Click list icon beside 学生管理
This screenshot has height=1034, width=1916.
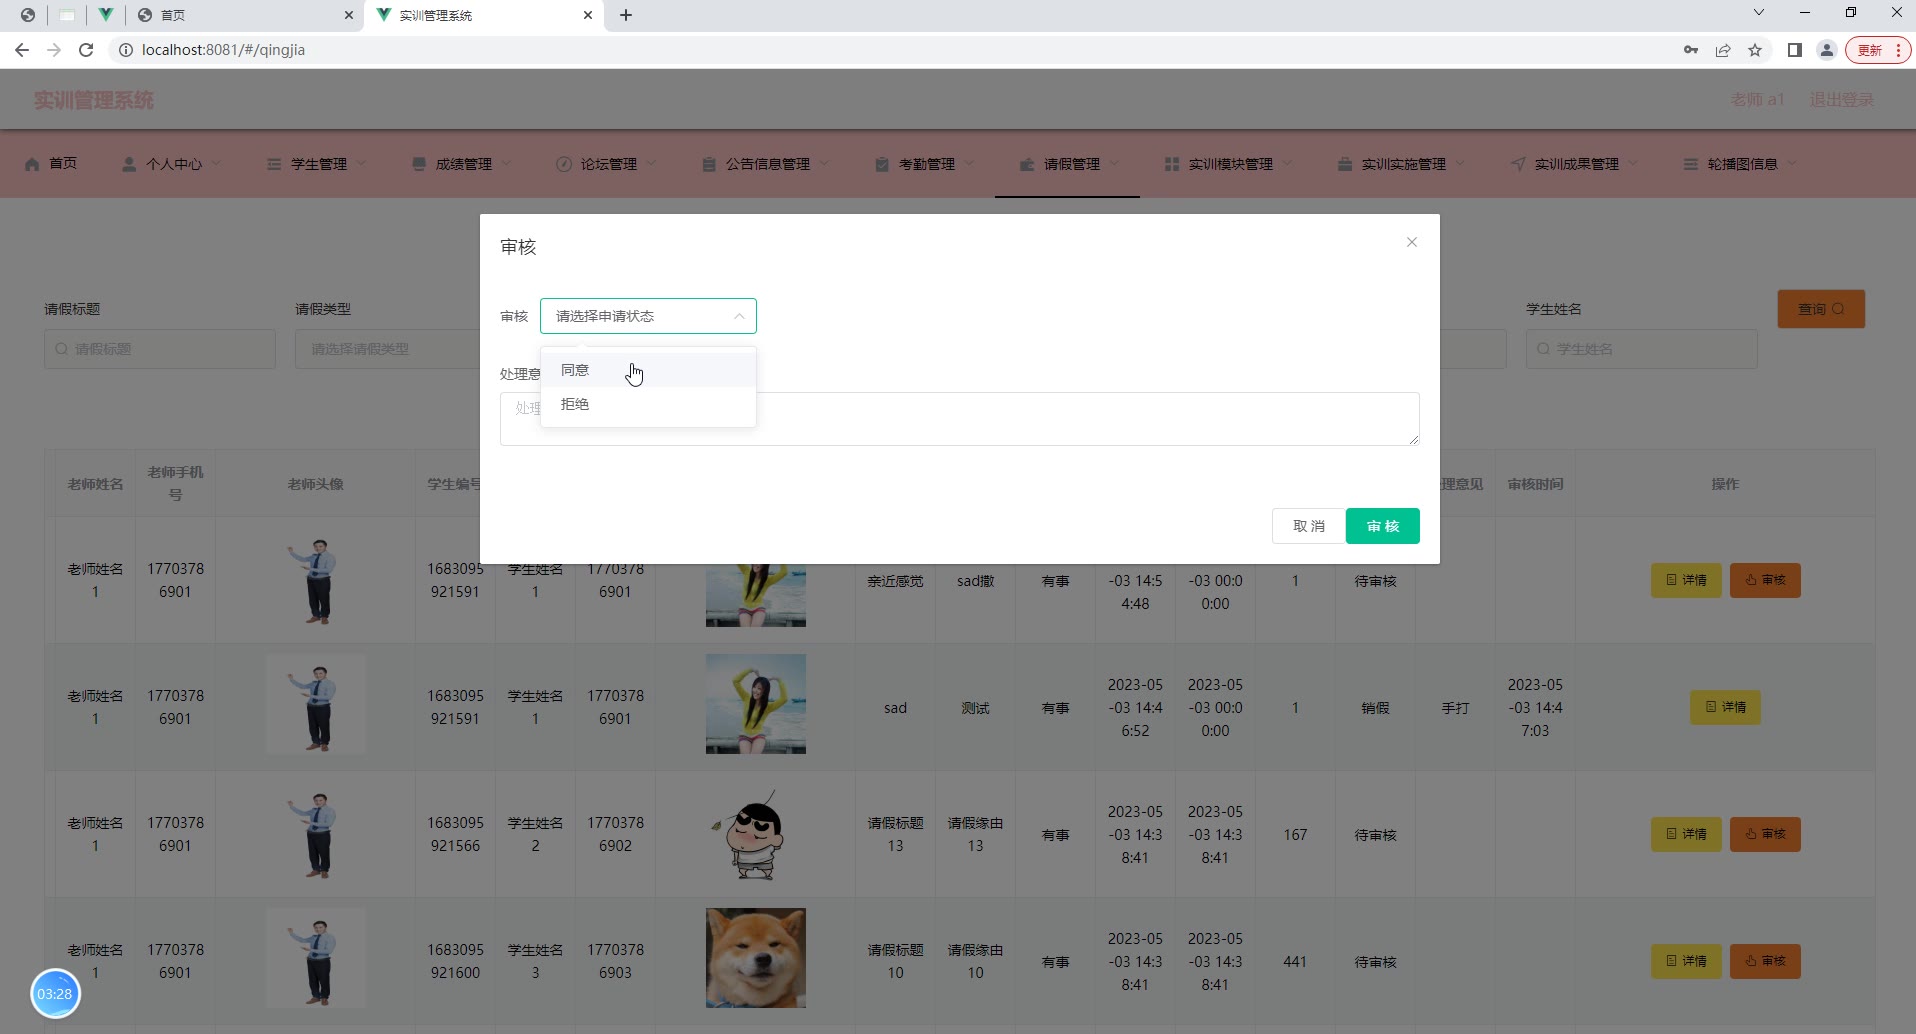(x=274, y=164)
